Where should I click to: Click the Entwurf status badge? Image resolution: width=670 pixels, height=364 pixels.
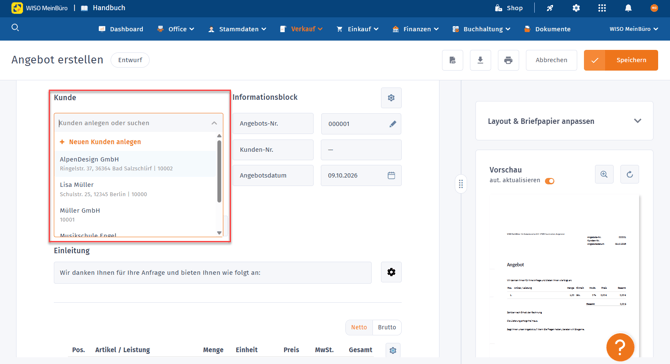pyautogui.click(x=130, y=60)
